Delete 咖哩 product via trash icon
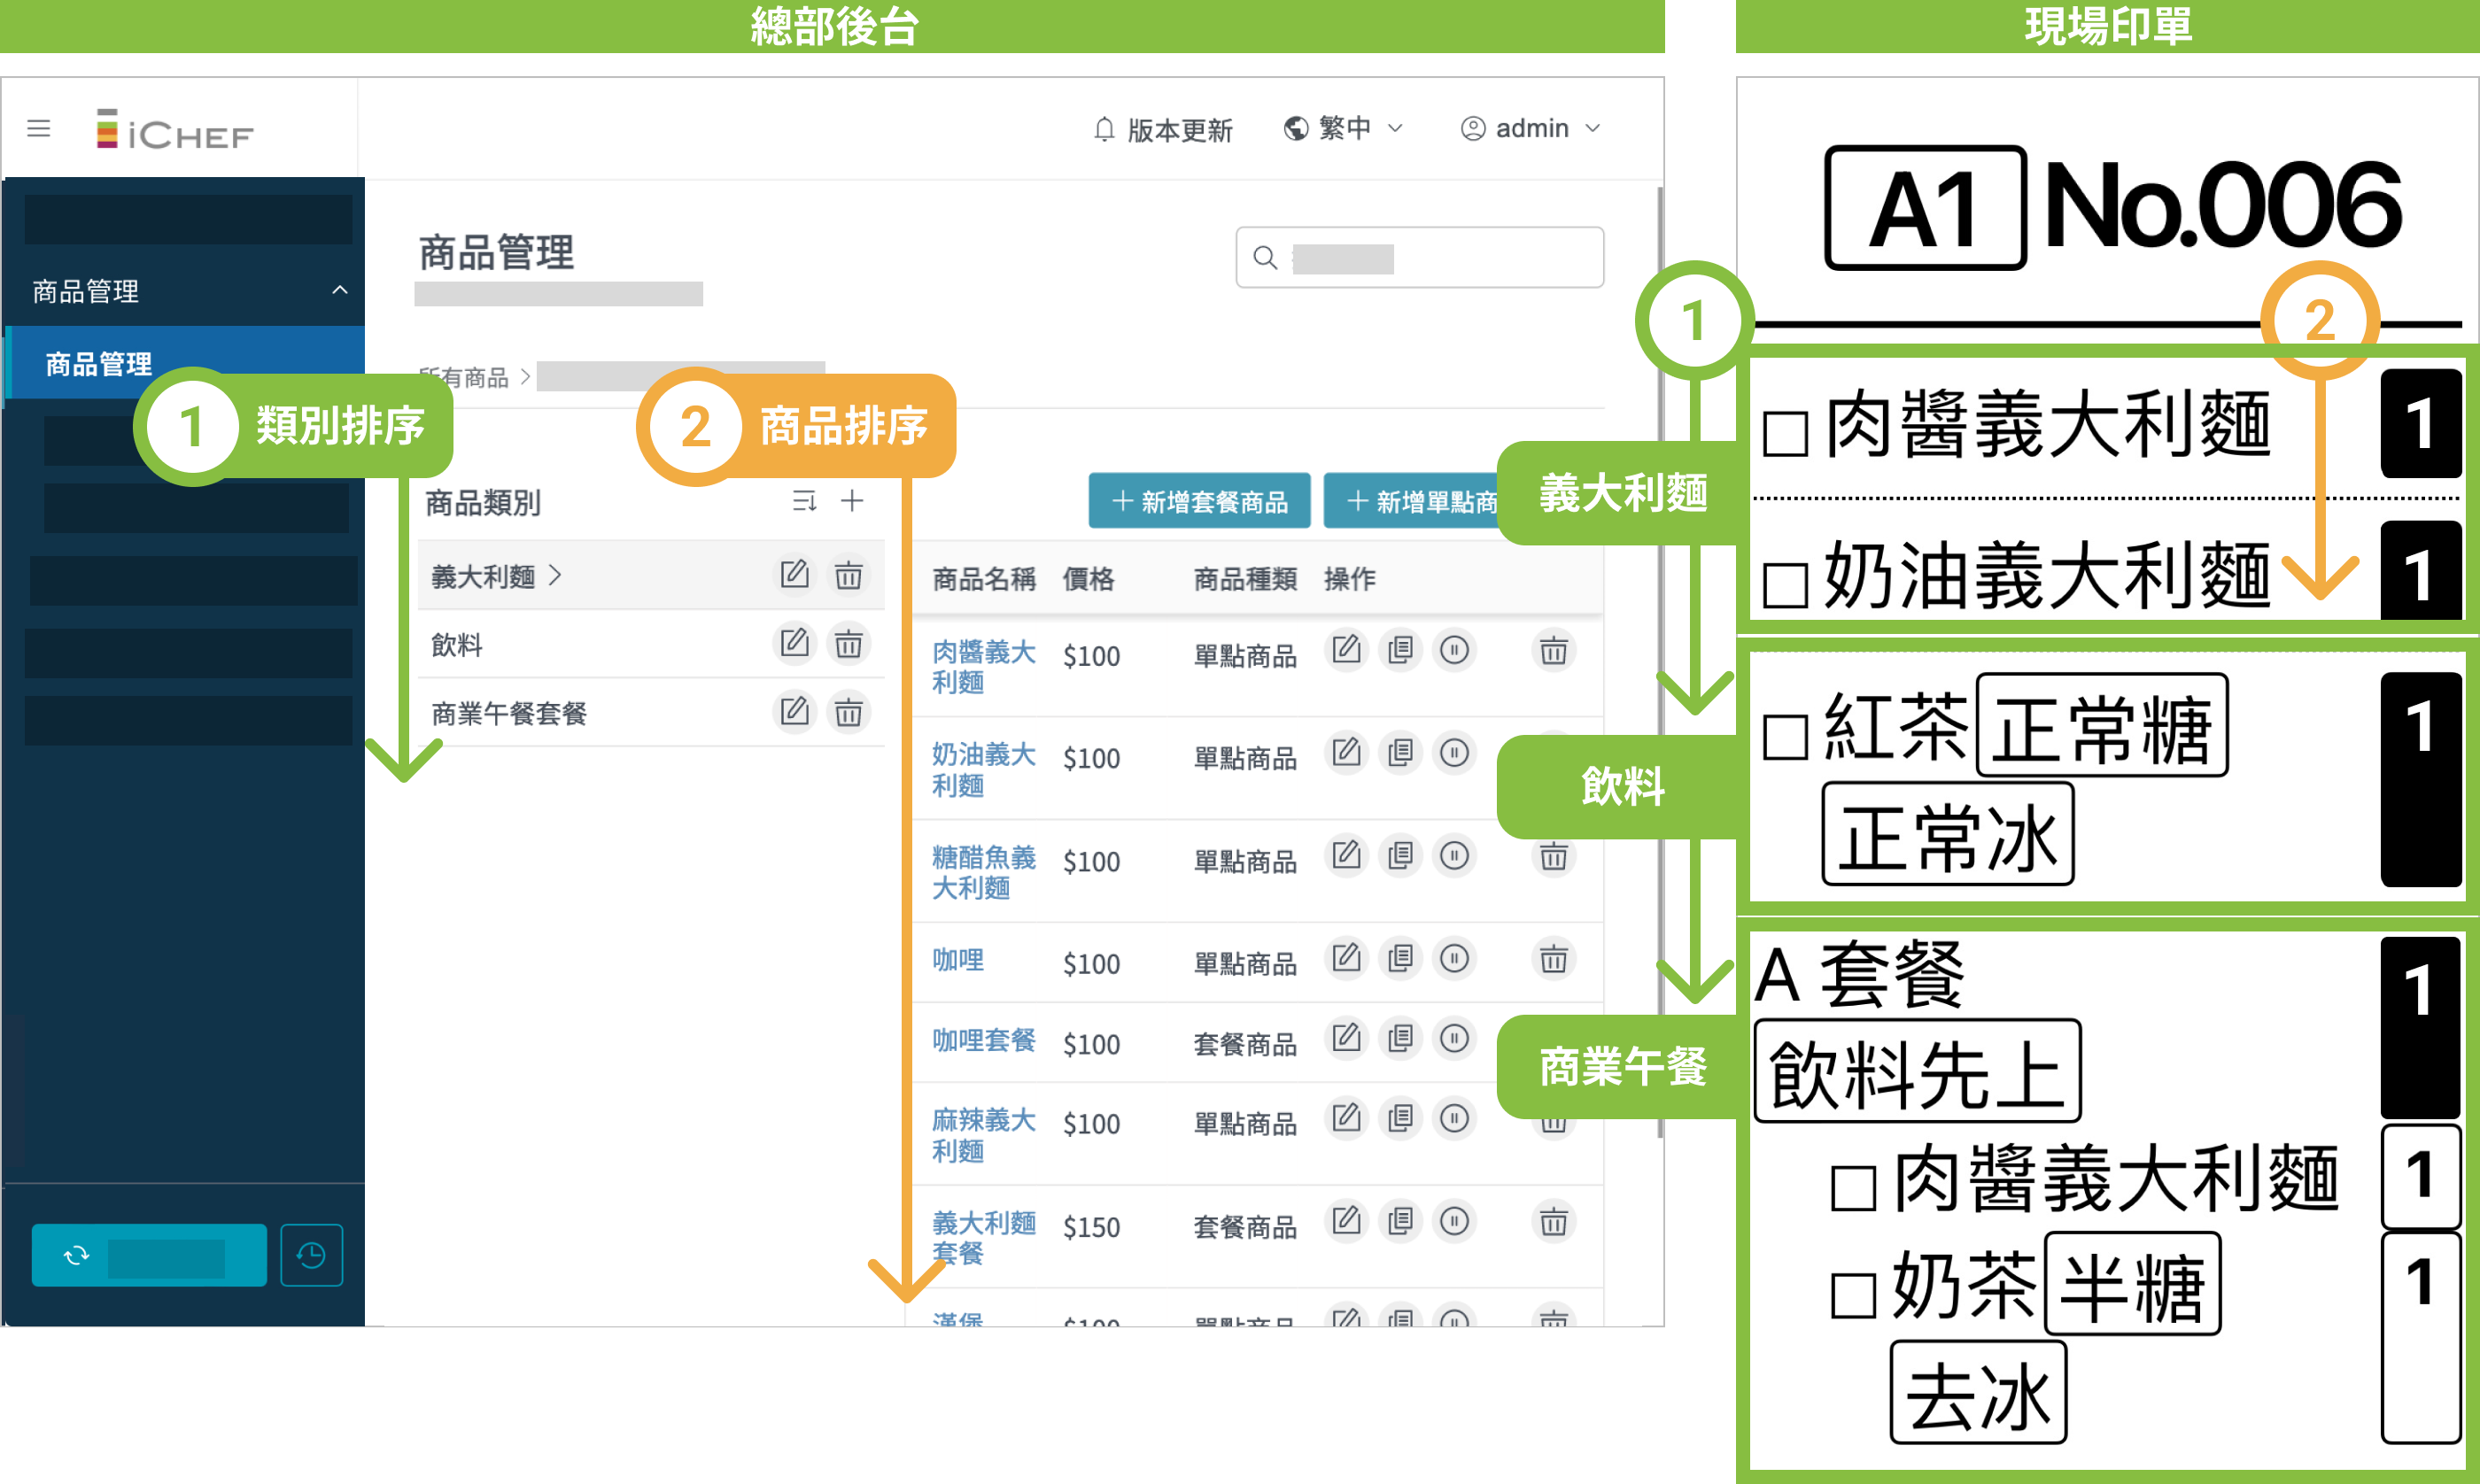Viewport: 2480px width, 1484px height. 1553,959
